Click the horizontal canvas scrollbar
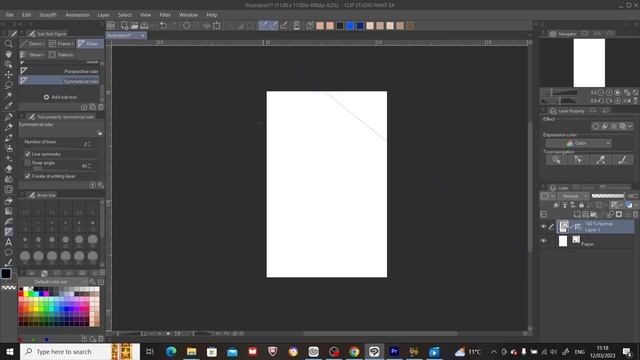This screenshot has width=640, height=360. tap(380, 333)
